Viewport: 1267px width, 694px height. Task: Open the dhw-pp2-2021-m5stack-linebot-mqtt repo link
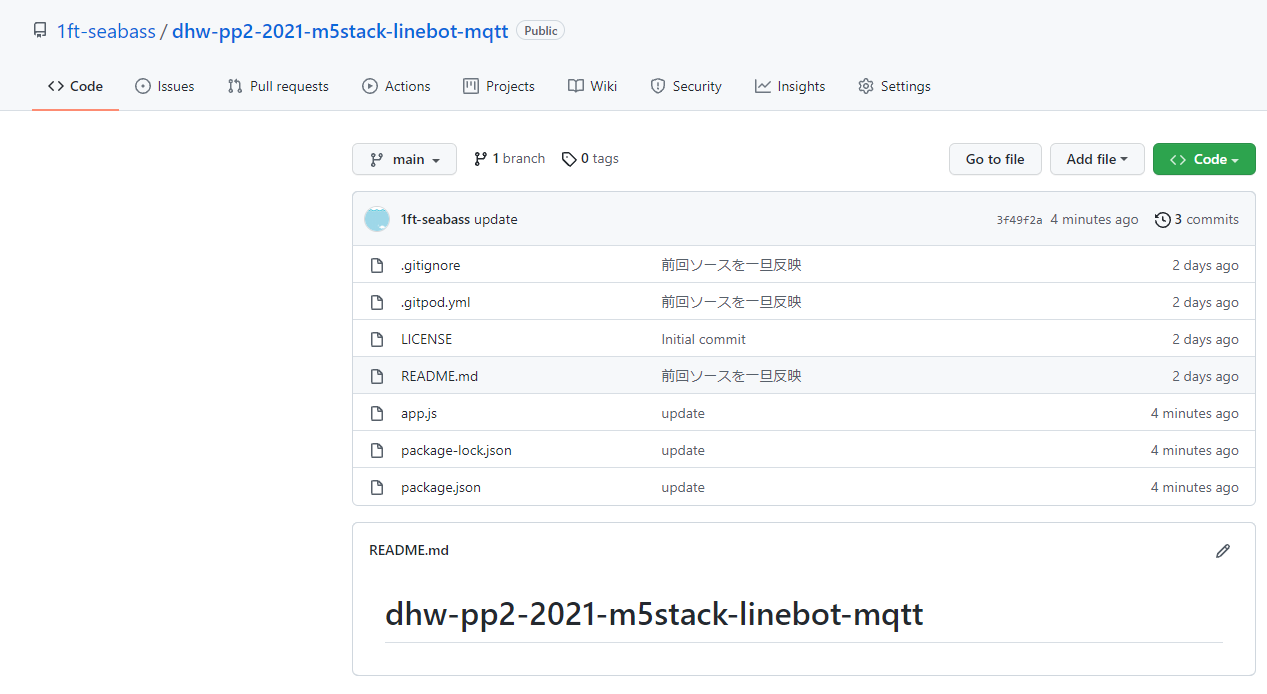pos(339,31)
